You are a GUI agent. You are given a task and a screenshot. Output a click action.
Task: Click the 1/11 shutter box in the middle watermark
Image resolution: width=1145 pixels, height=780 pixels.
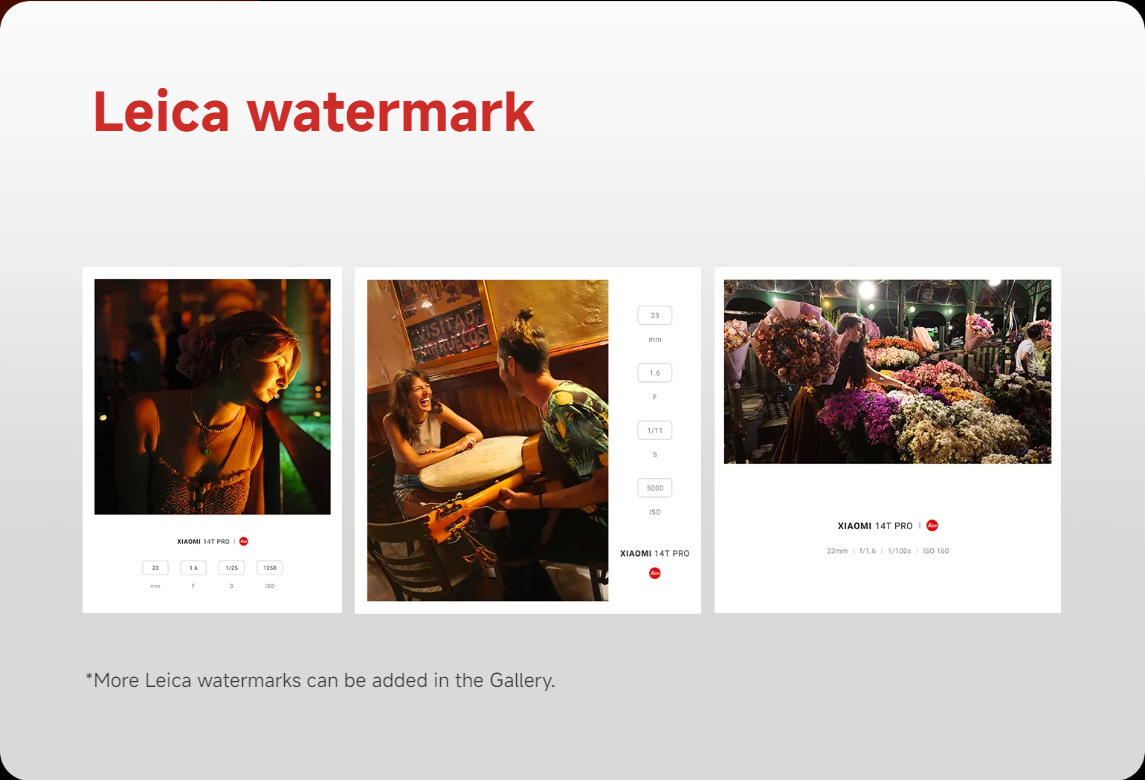[655, 430]
